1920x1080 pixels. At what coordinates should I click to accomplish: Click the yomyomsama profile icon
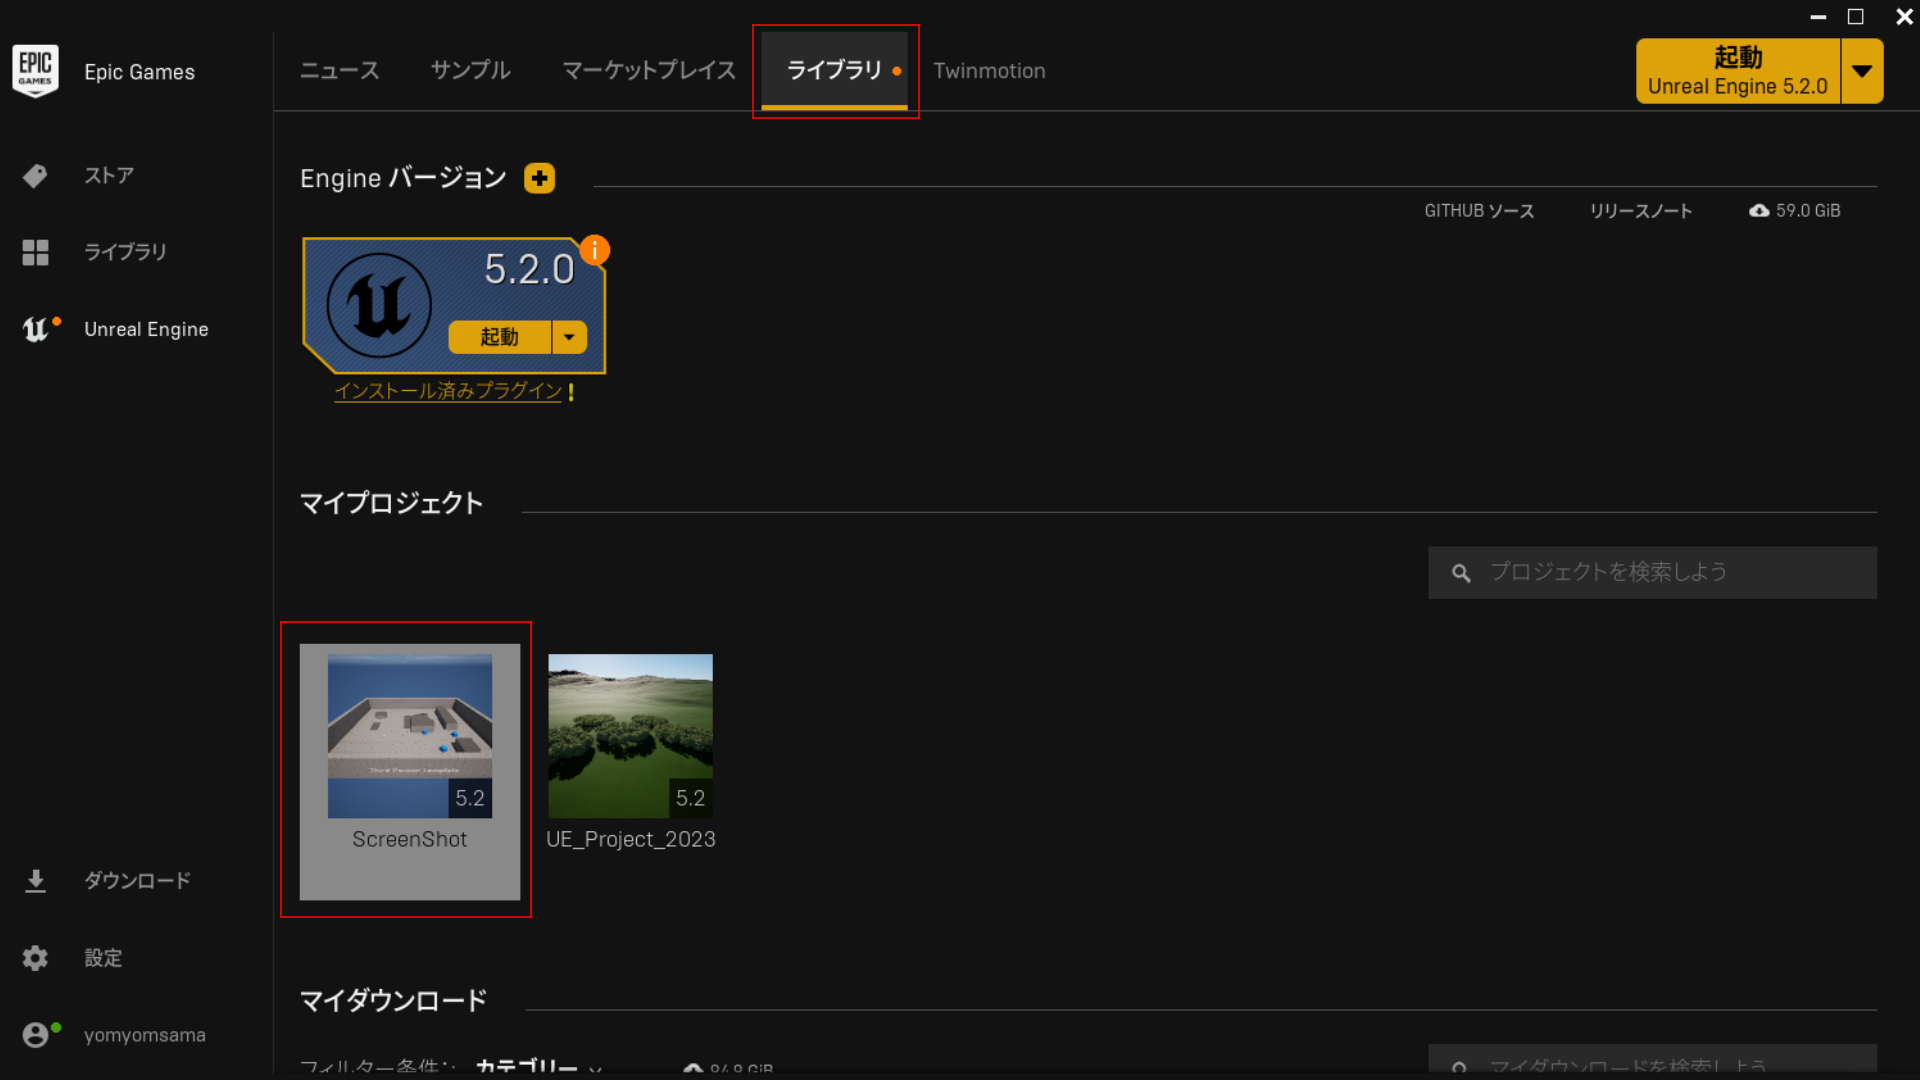[x=35, y=1035]
